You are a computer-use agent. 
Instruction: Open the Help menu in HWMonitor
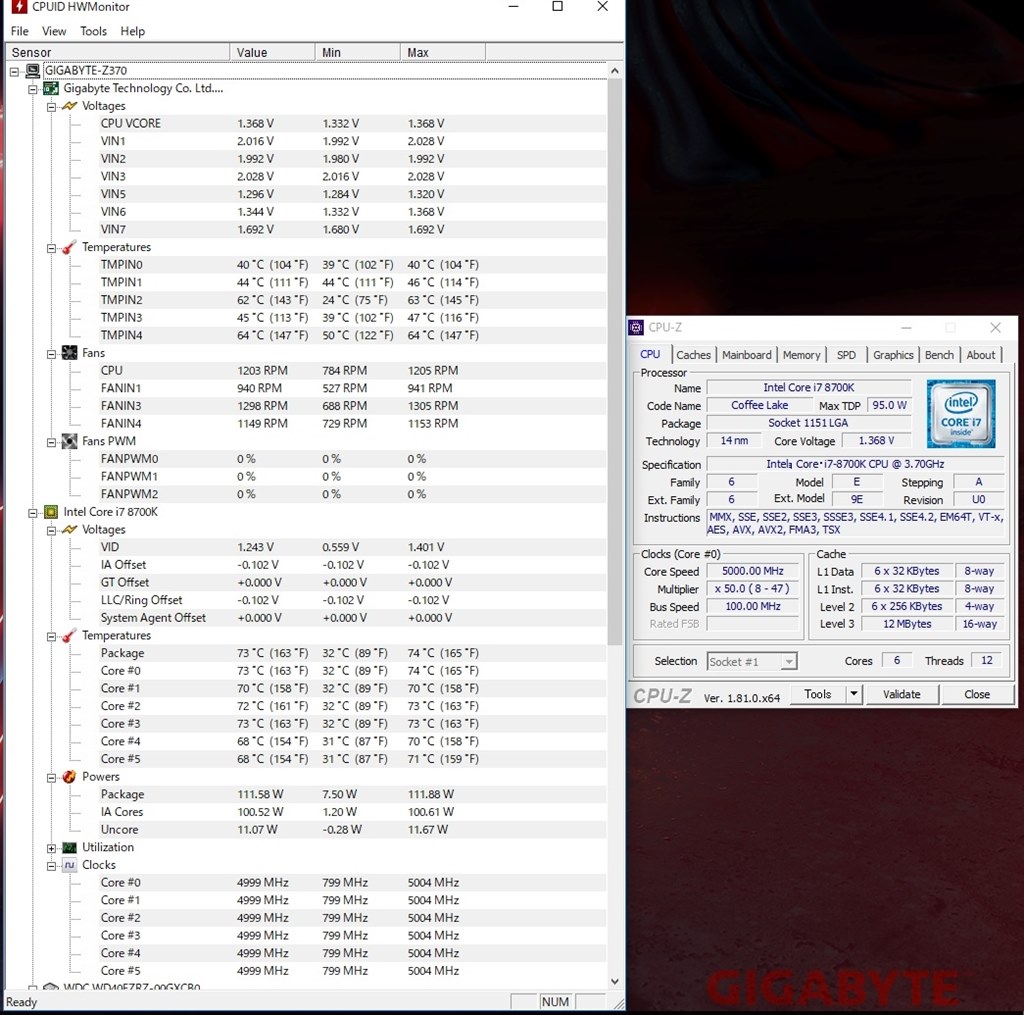pos(133,31)
